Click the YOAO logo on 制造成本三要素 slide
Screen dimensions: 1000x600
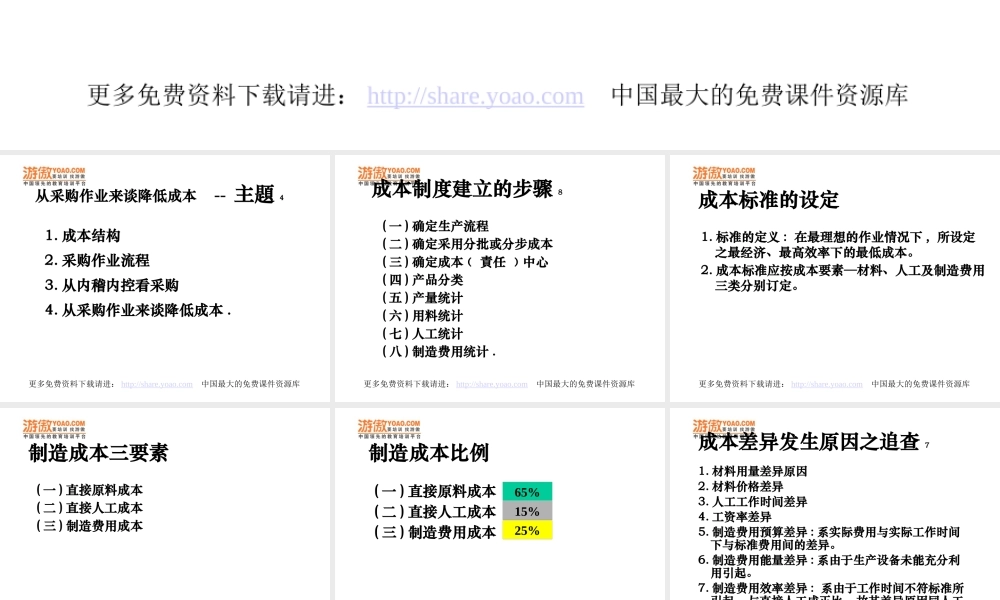54,428
